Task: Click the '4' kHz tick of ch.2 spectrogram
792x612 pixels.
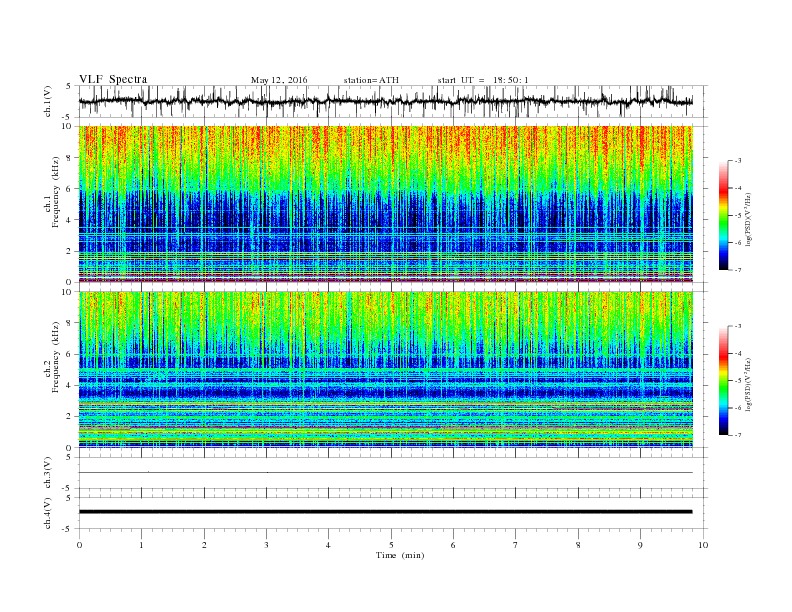Action: tap(70, 385)
